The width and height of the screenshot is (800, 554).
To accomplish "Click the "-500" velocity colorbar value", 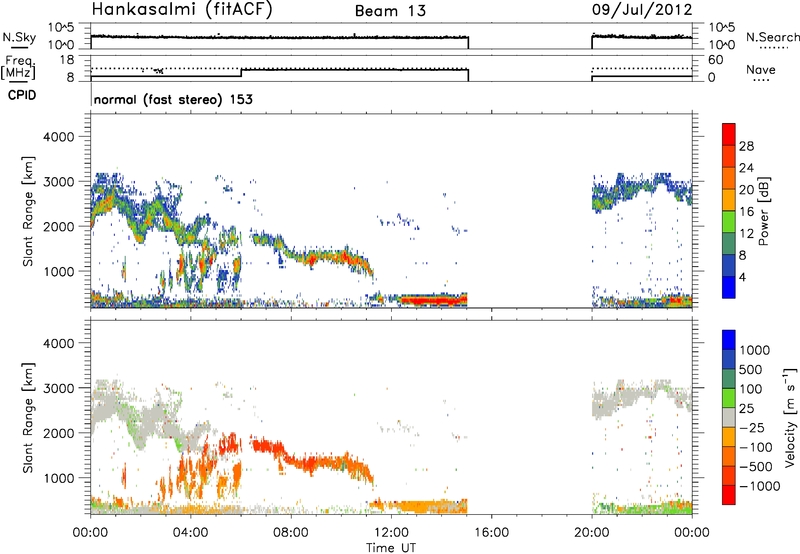I will click(755, 467).
